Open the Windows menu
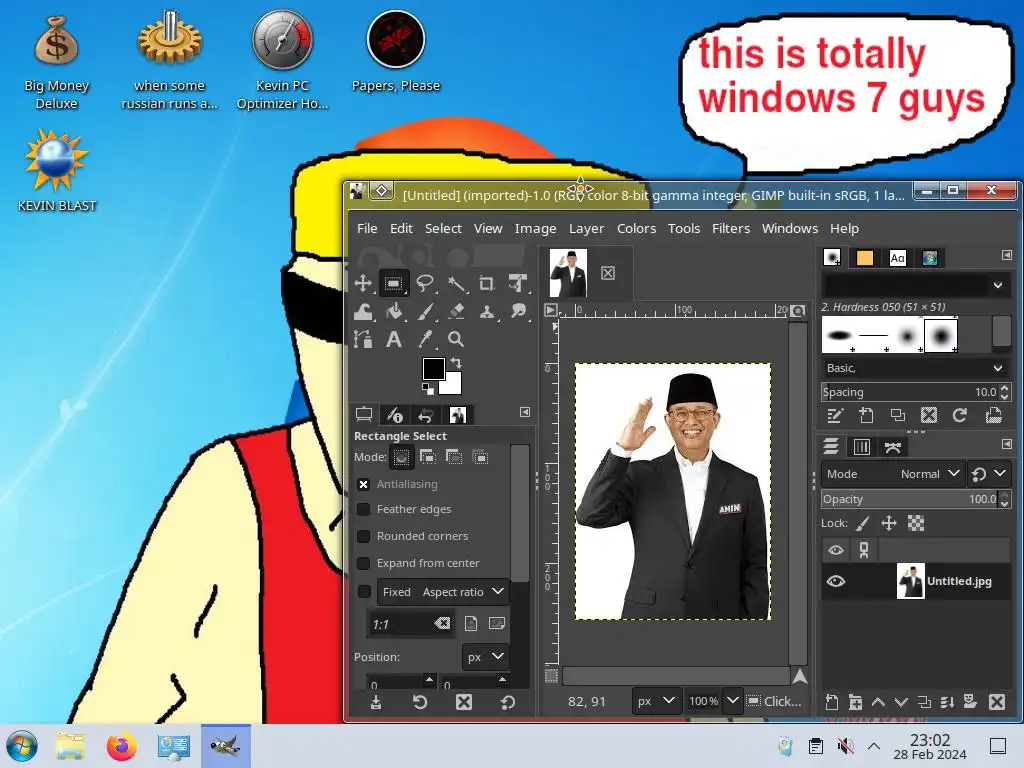 pyautogui.click(x=790, y=229)
